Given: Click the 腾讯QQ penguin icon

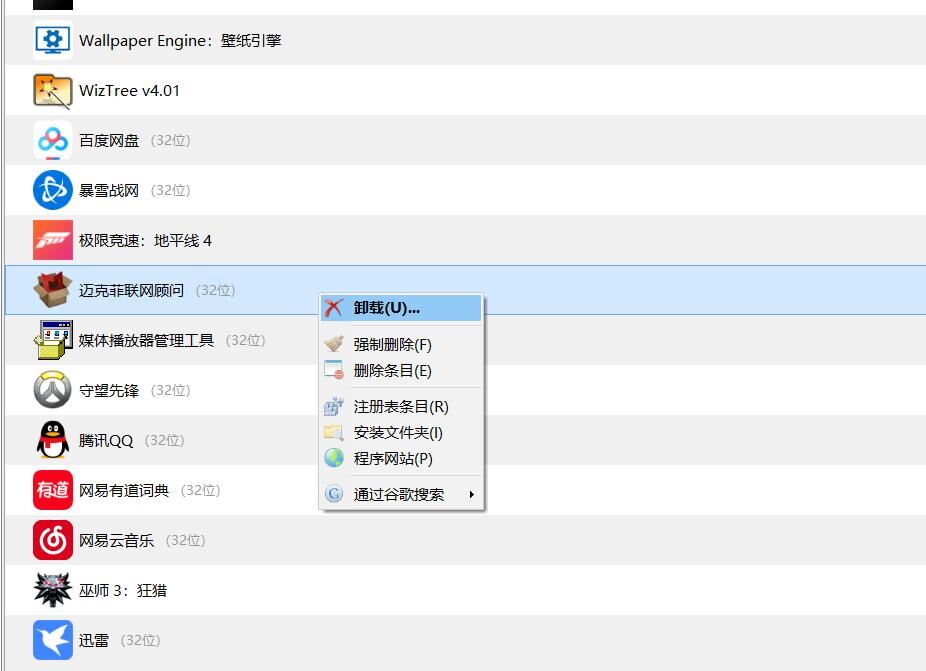Looking at the screenshot, I should 52,440.
